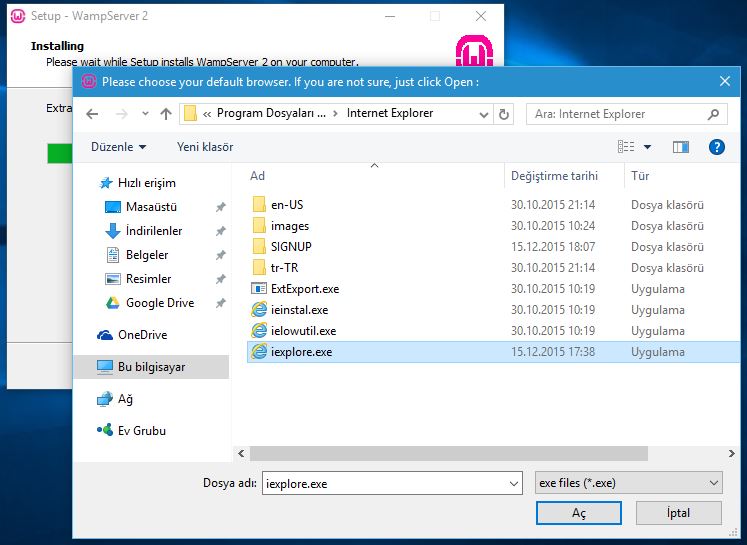Viewport: 747px width, 545px height.
Task: Select the images folder
Action: (290, 226)
